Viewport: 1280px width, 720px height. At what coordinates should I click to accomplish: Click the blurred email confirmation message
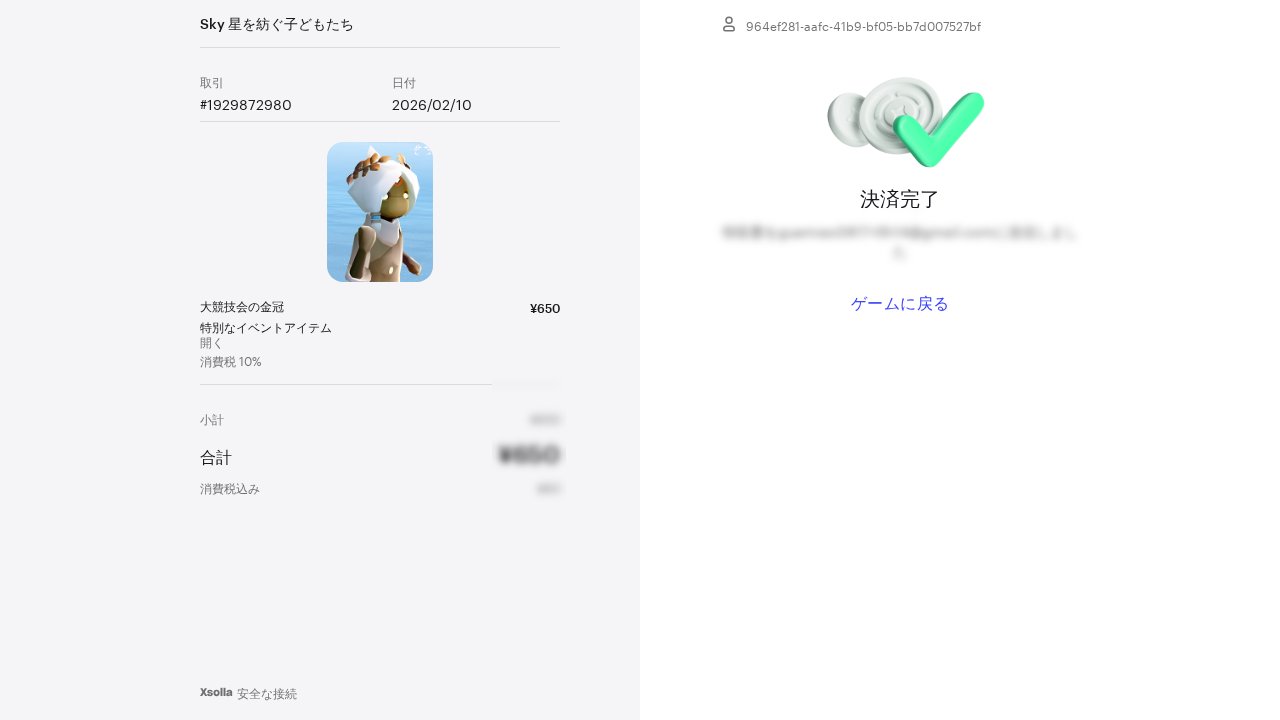pos(900,242)
